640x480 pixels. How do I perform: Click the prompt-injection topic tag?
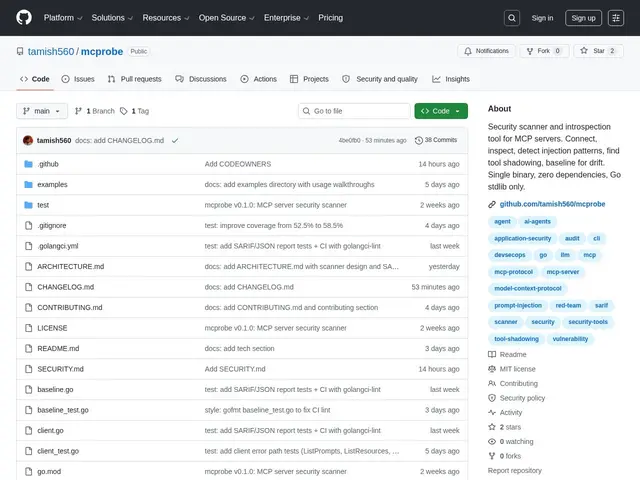[x=518, y=305]
